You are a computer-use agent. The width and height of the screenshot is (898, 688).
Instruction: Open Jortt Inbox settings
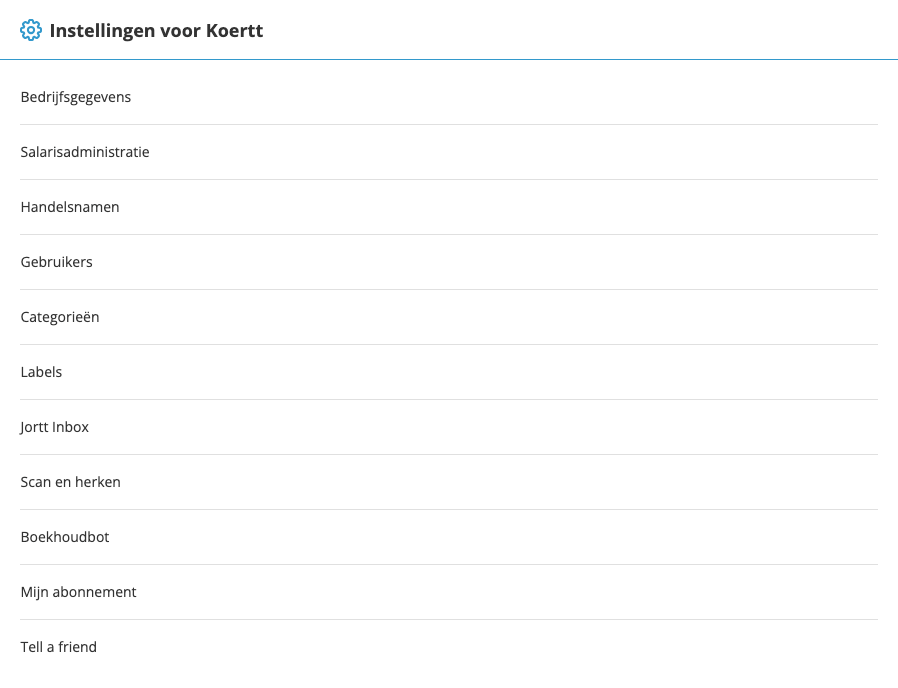pos(55,427)
